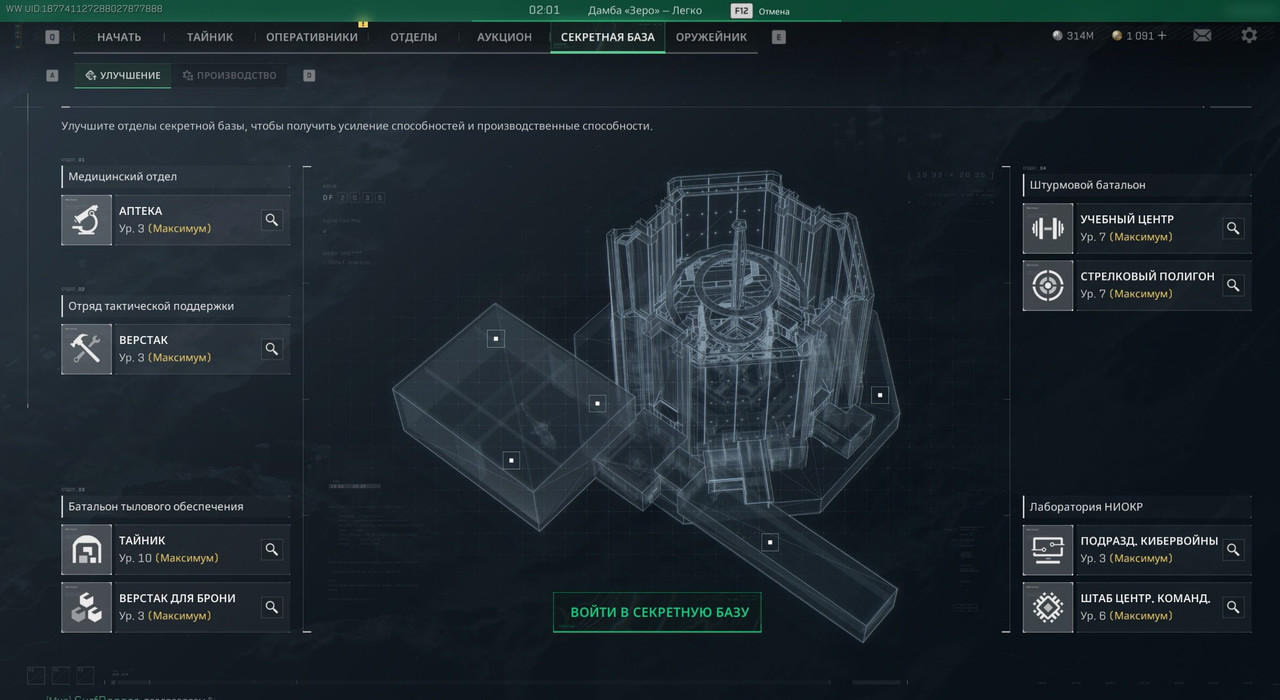
Task: Click the D key hint icon
Action: tap(309, 75)
